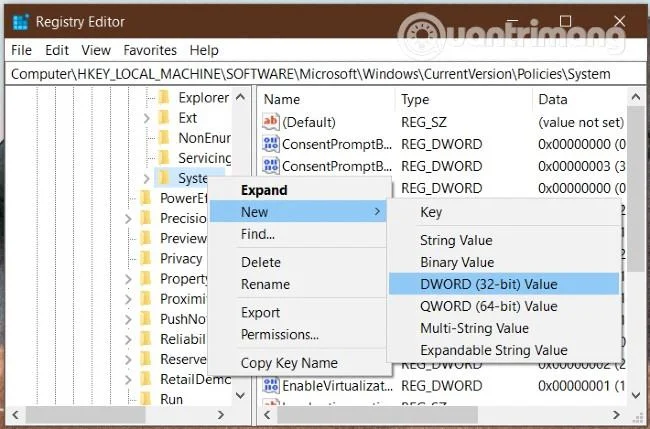Choose Export in the context menu
This screenshot has height=429, width=650.
pyautogui.click(x=300, y=312)
